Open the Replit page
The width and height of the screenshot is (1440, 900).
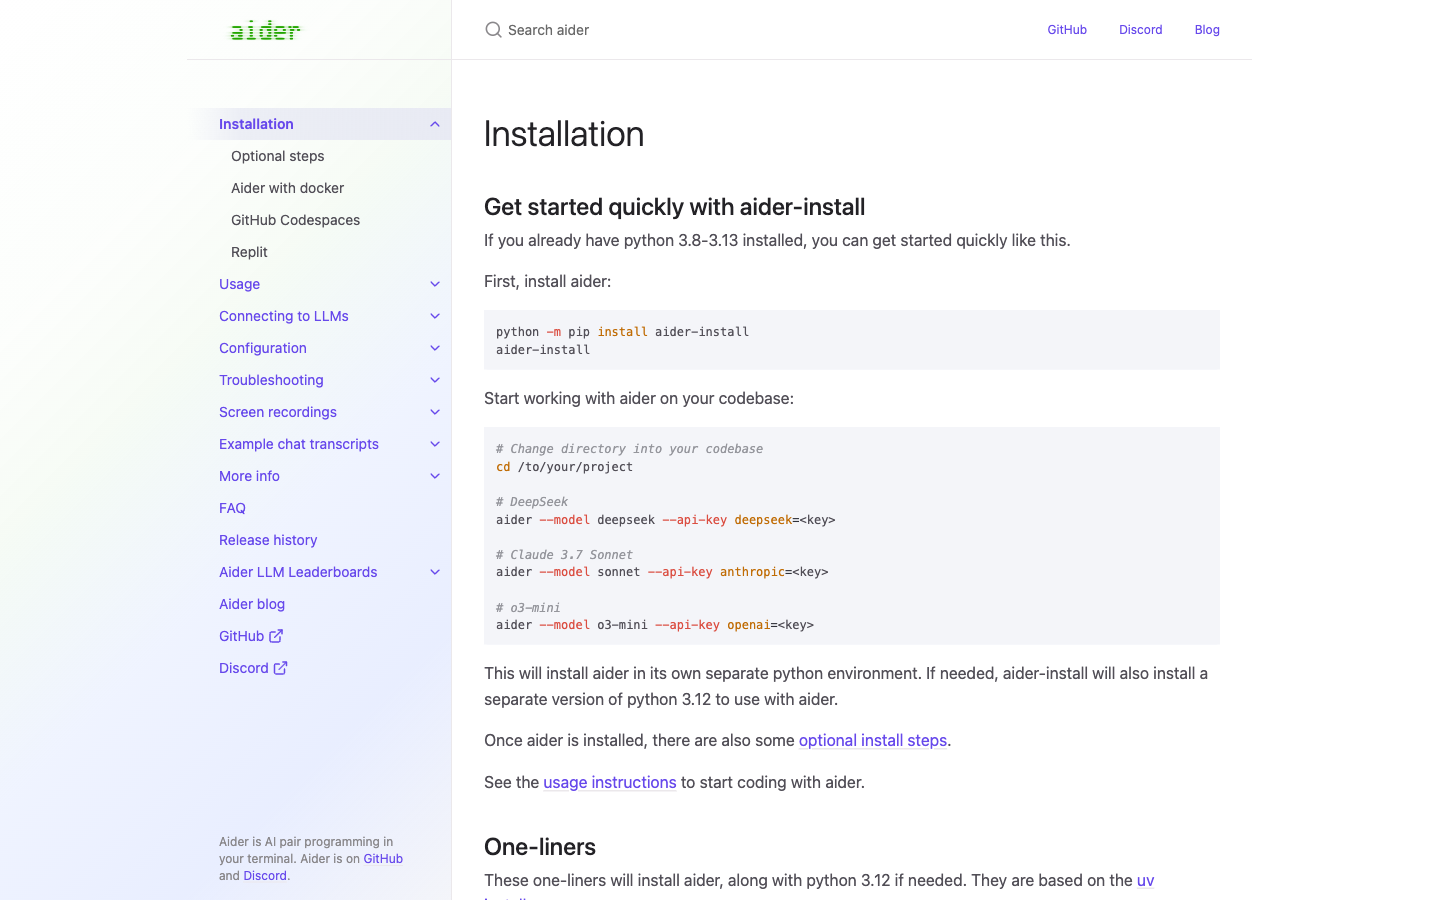pyautogui.click(x=249, y=252)
